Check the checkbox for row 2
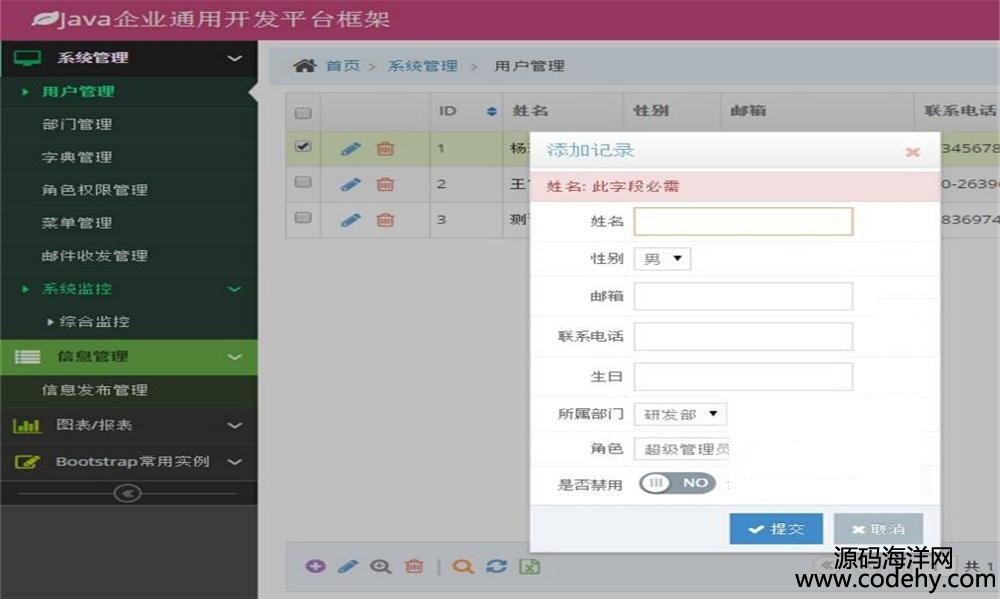The image size is (1000, 599). [x=303, y=182]
